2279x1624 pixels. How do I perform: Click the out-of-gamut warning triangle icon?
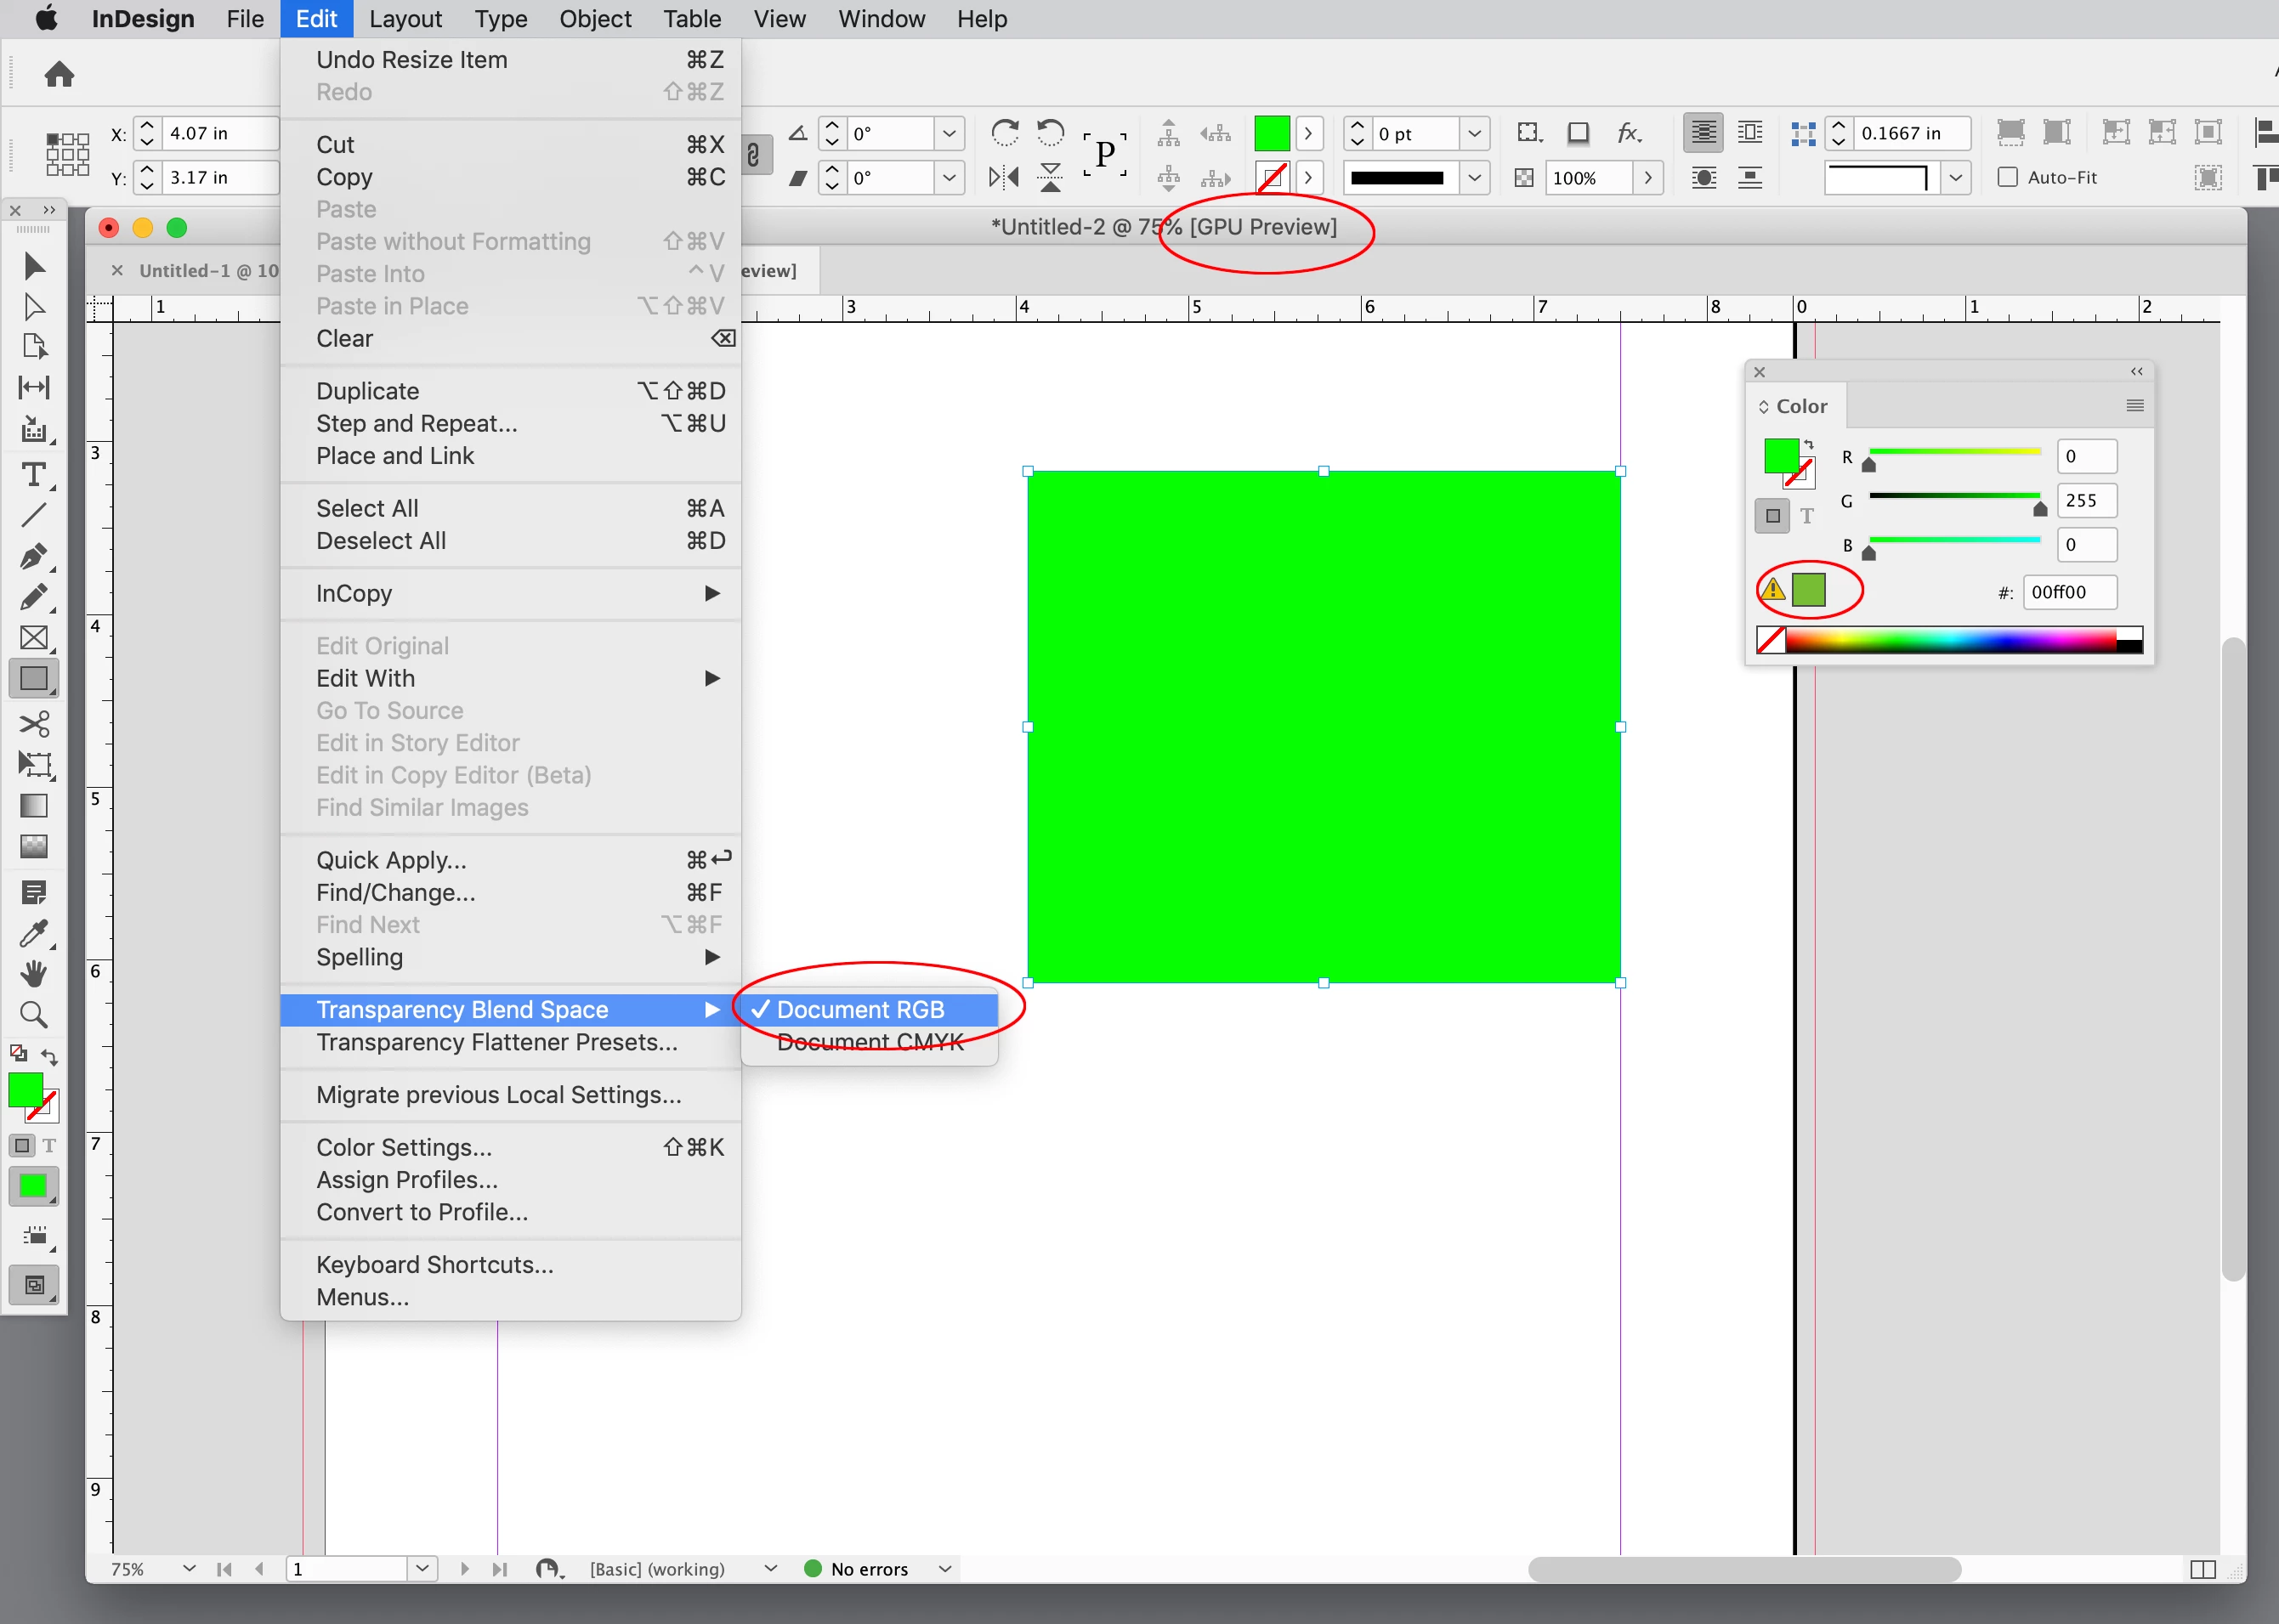click(1773, 589)
